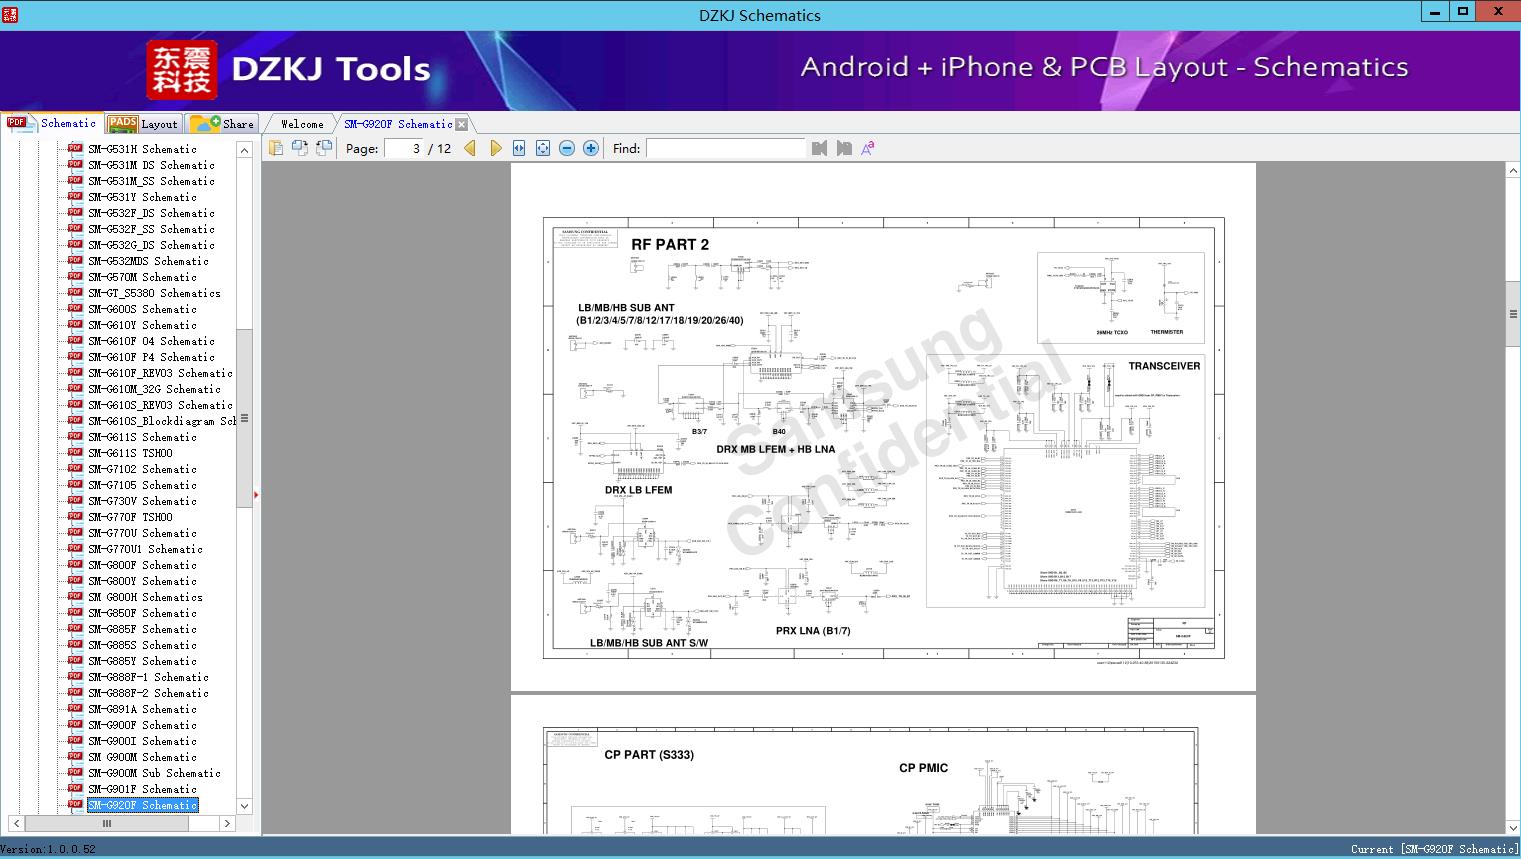
Task: Zoom in with the plus icon
Action: click(591, 148)
